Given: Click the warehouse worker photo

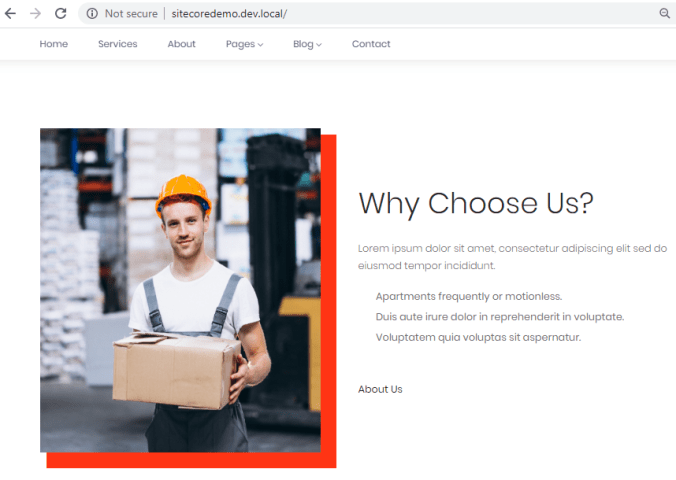Looking at the screenshot, I should coord(180,290).
